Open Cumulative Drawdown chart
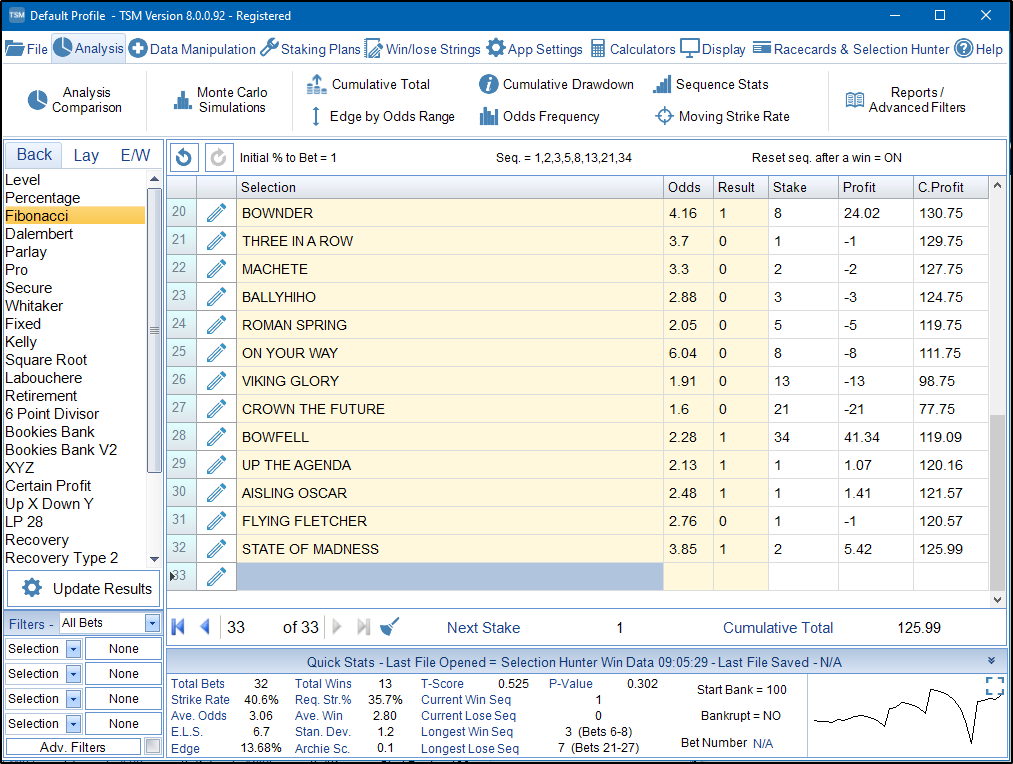Screen dimensions: 1013x764 (x=556, y=85)
